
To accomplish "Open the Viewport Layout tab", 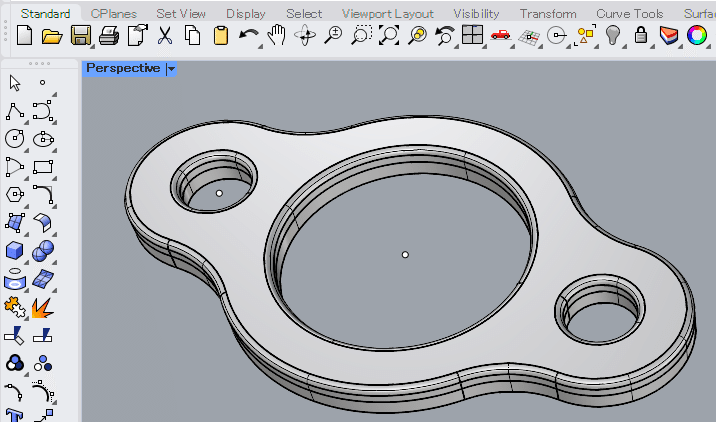I will pyautogui.click(x=387, y=13).
